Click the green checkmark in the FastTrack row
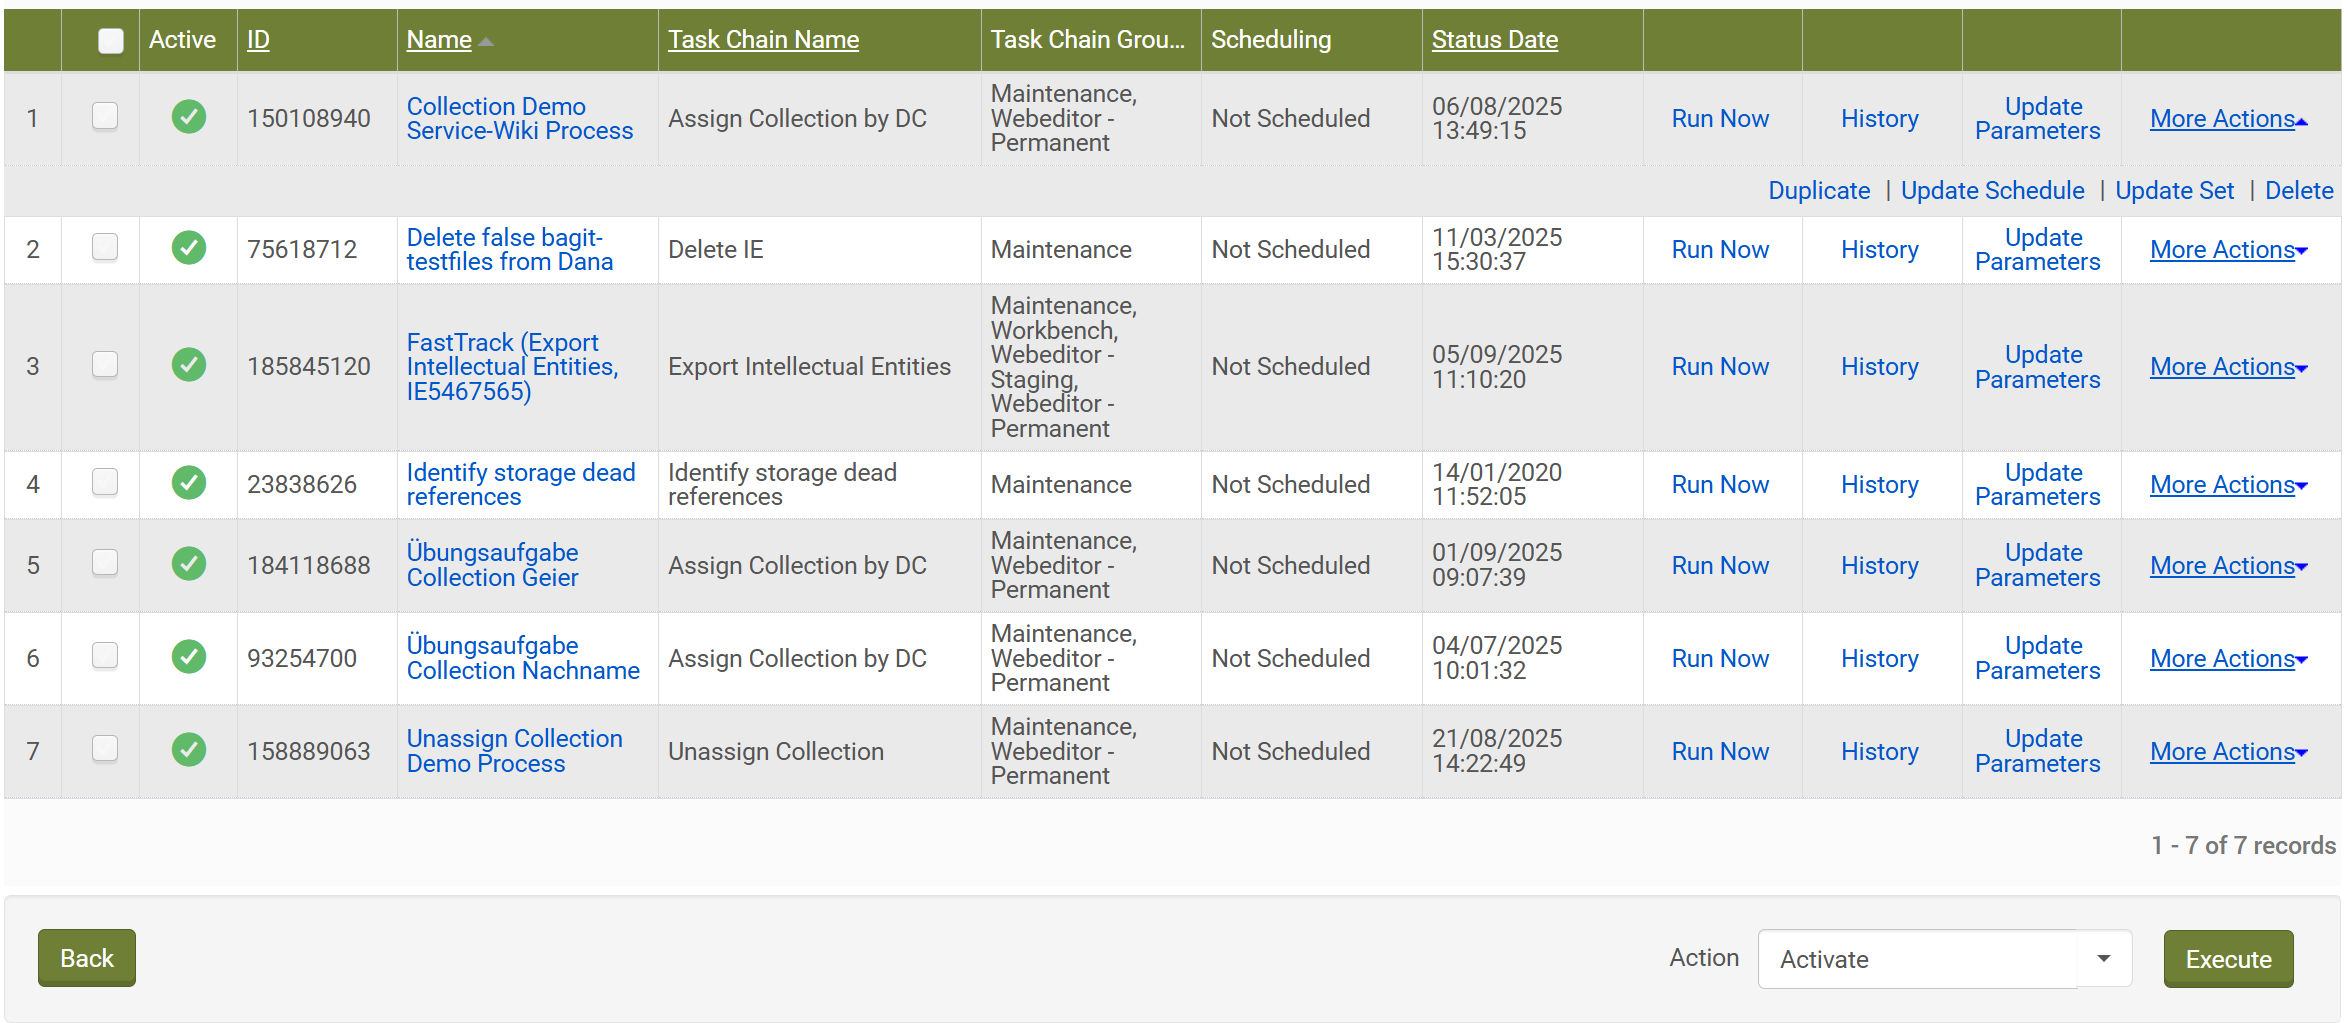 pyautogui.click(x=188, y=365)
